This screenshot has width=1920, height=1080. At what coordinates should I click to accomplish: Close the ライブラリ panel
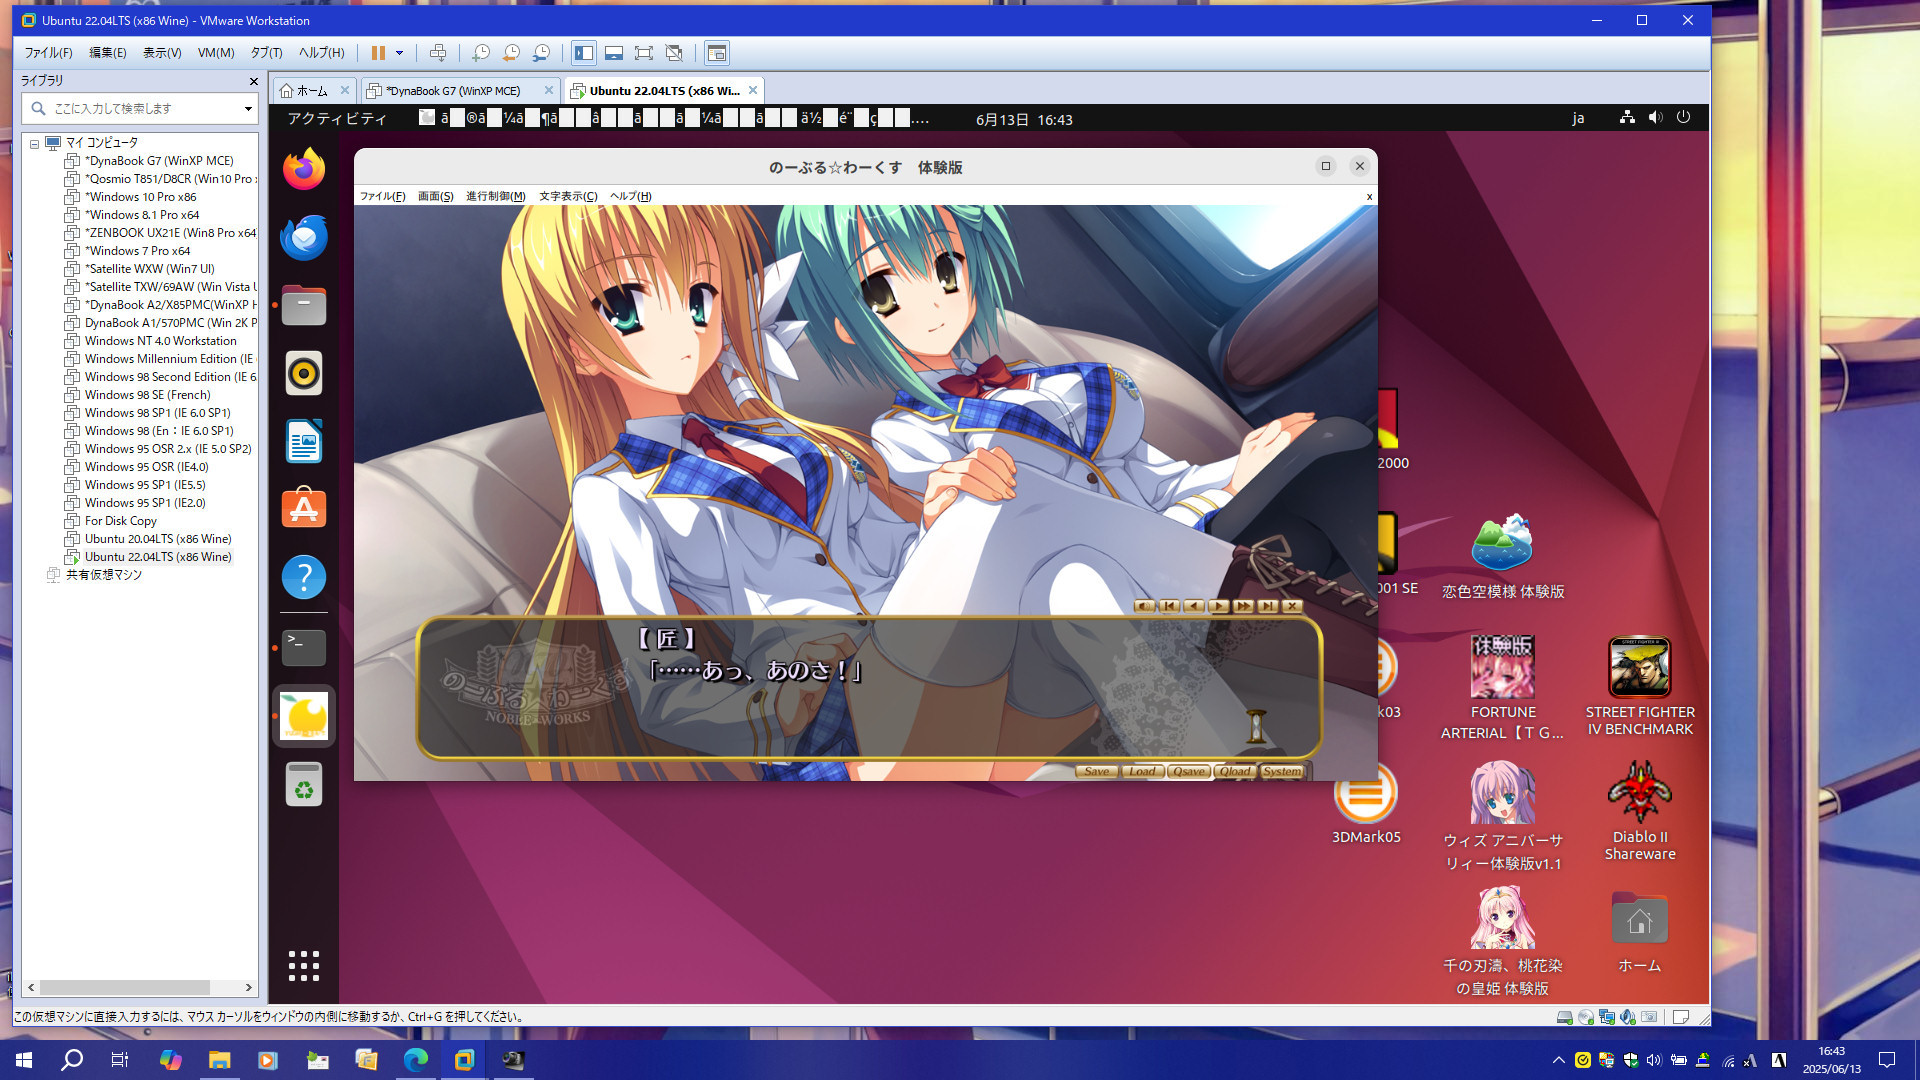click(253, 81)
